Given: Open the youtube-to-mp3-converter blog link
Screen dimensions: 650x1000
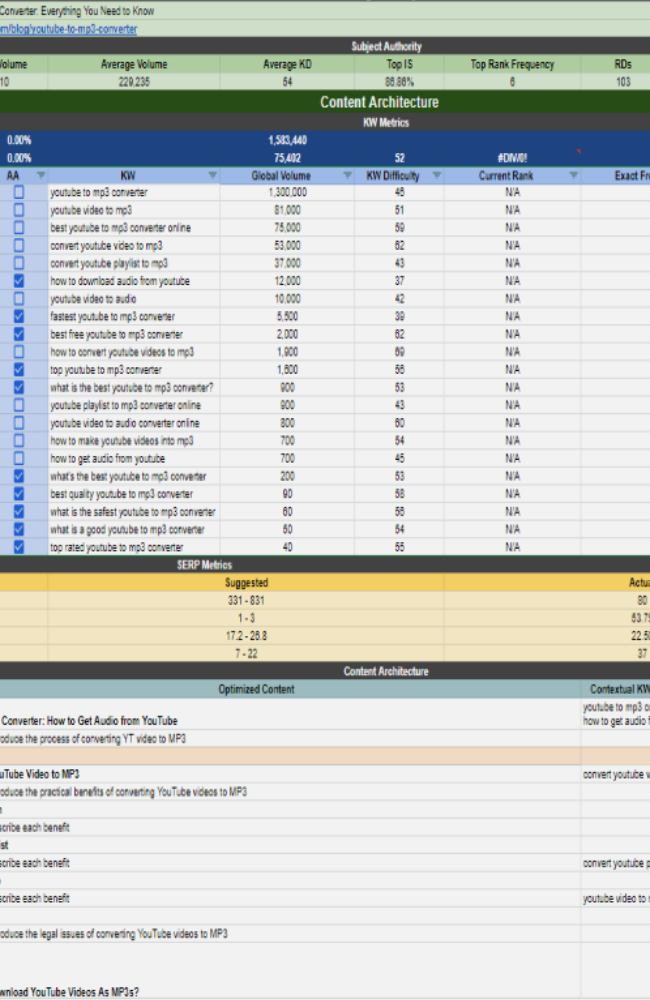Looking at the screenshot, I should coord(68,29).
